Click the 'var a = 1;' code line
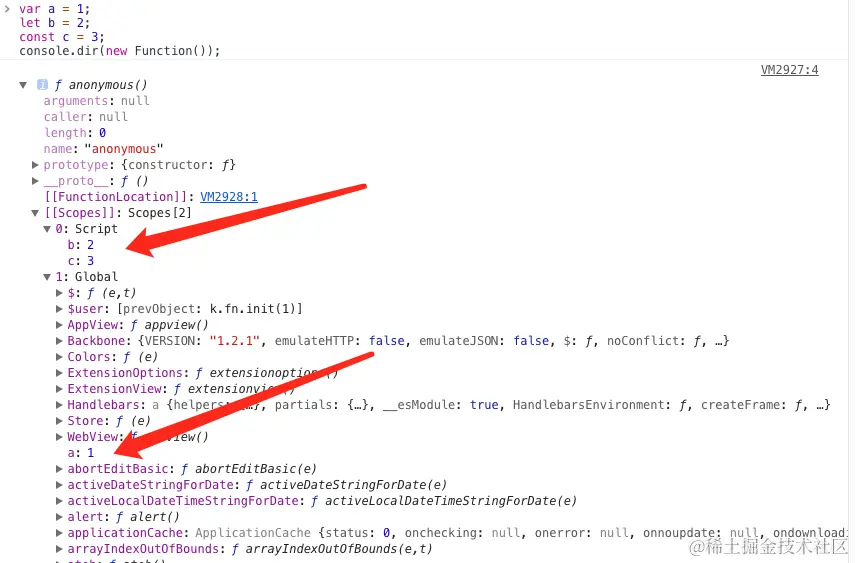The width and height of the screenshot is (855, 563). [x=55, y=9]
